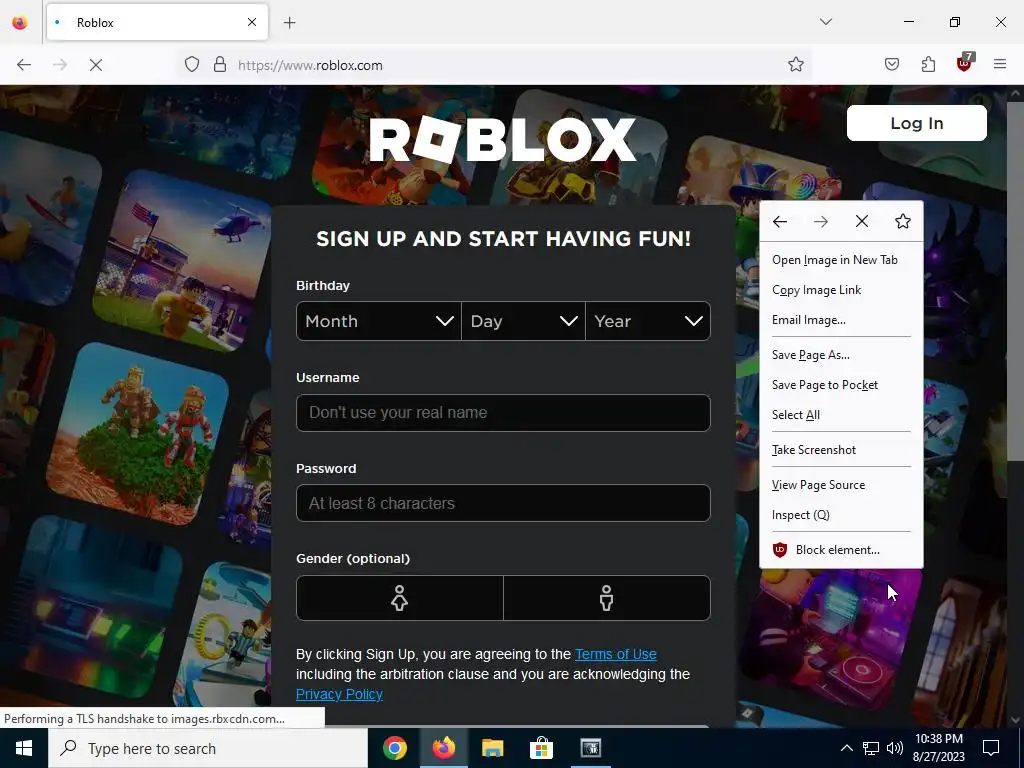Focus the Password input field
1024x768 pixels.
503,504
